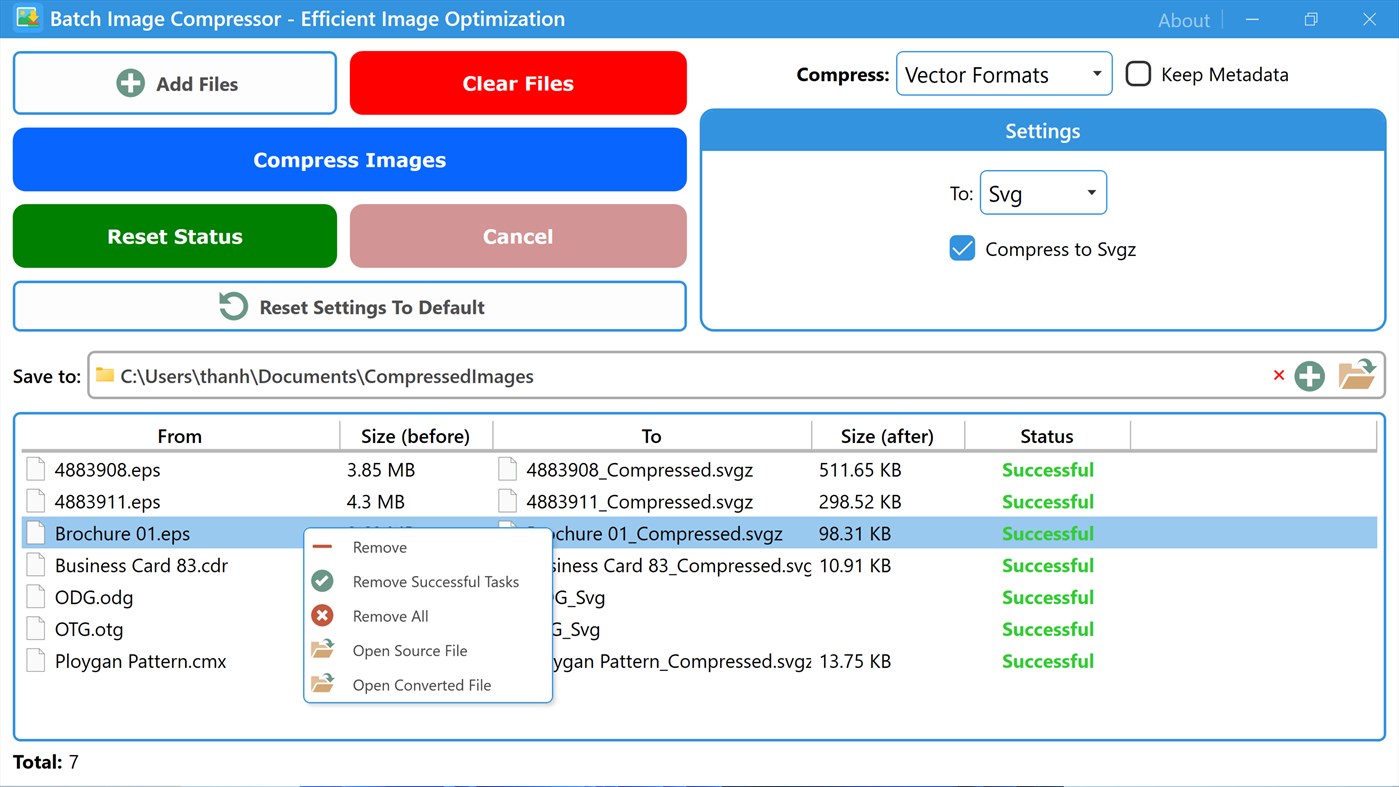Click file icon beside 4883911_Compressed.svgz
The height and width of the screenshot is (787, 1399).
pyautogui.click(x=508, y=502)
